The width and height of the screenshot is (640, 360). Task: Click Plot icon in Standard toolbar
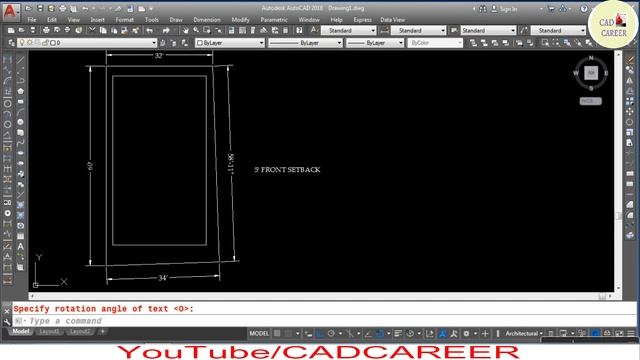(x=46, y=30)
